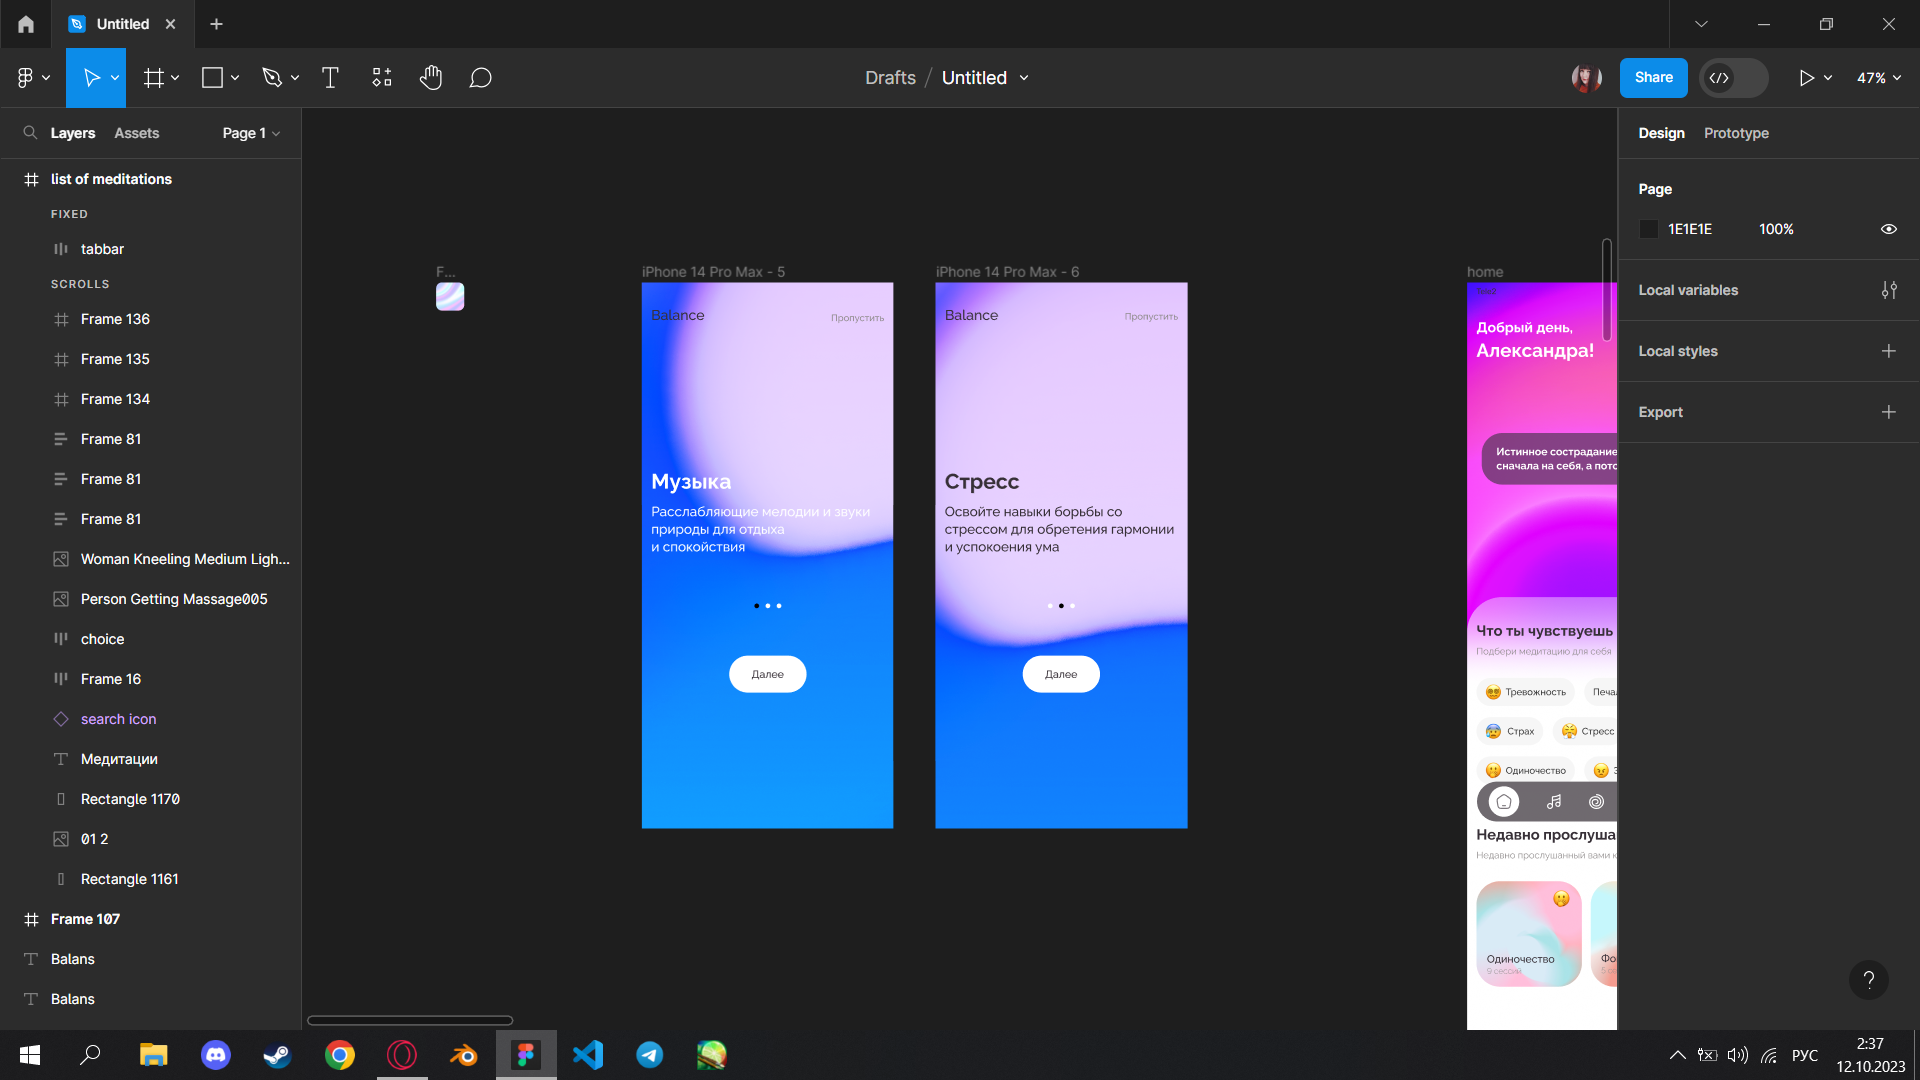Open Steam from the taskbar
The image size is (1920, 1080).
278,1055
